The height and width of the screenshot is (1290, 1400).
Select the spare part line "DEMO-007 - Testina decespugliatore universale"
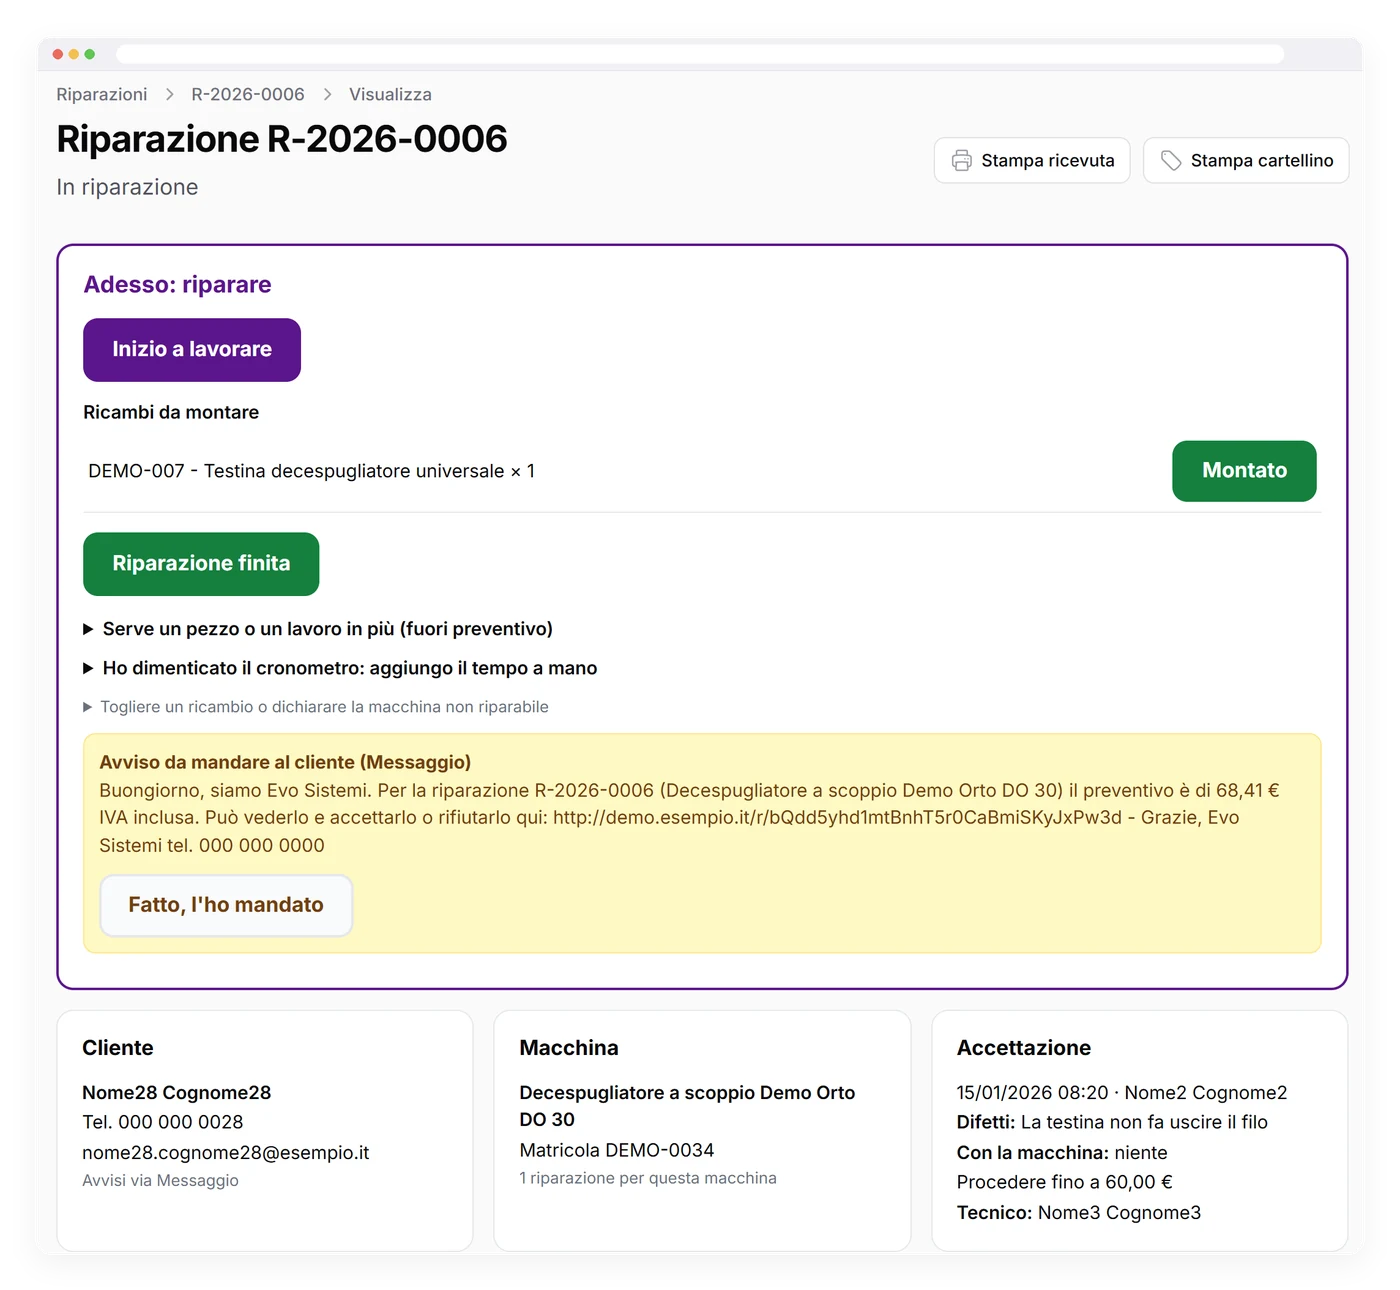coord(312,471)
